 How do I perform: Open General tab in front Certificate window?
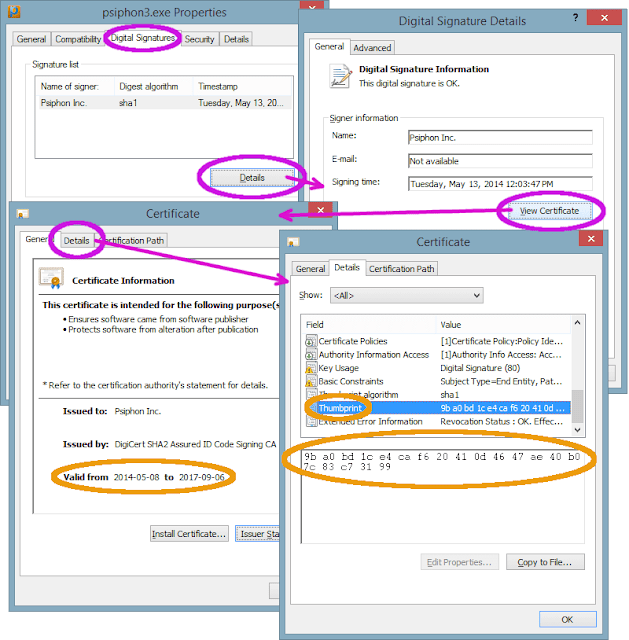(x=310, y=269)
